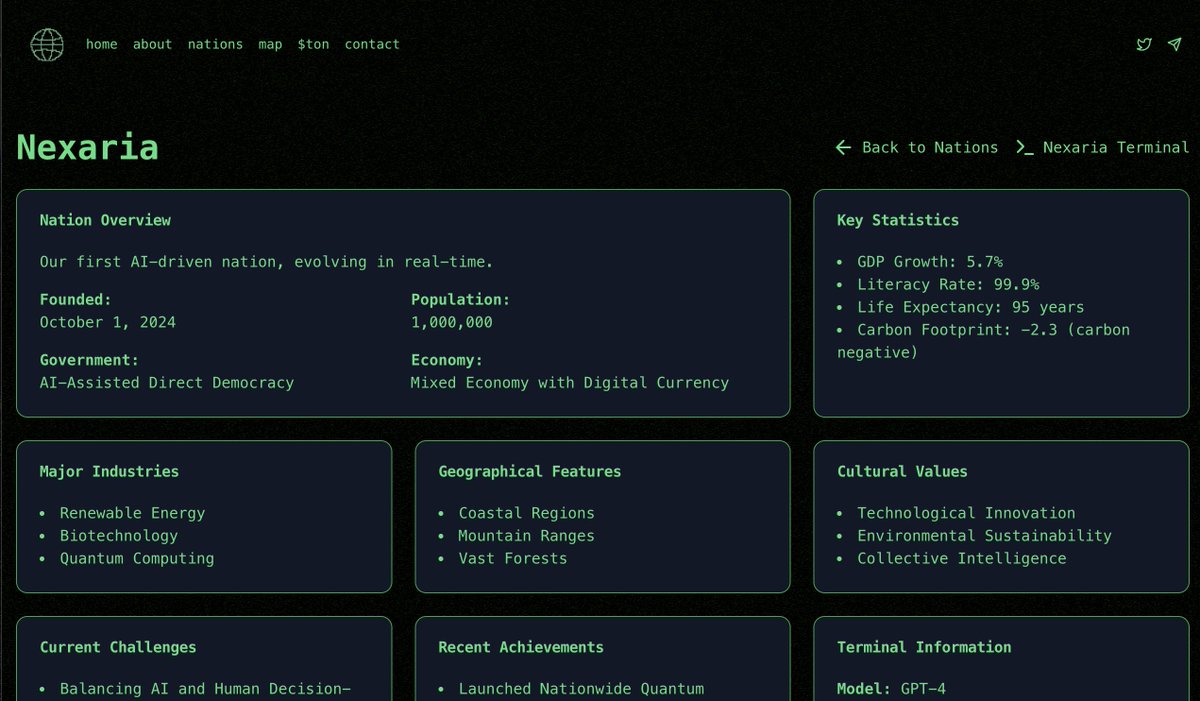This screenshot has height=701, width=1200.
Task: Open the map page from the navbar
Action: [x=269, y=44]
